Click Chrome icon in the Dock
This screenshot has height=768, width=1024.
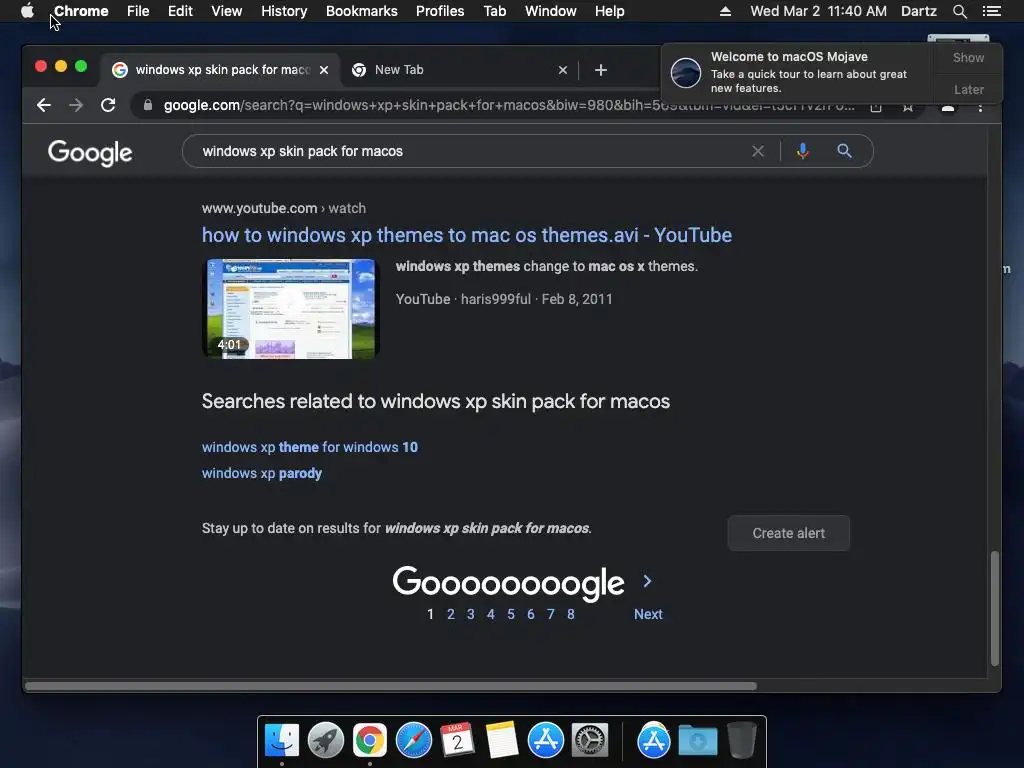(x=370, y=740)
